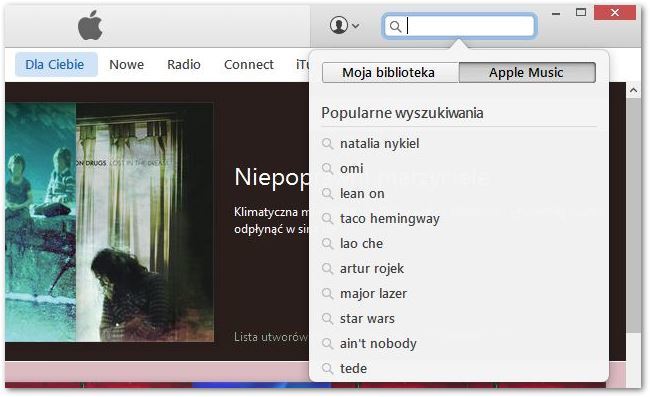Click magnifier icon beside omi
650x397 pixels.
[327, 169]
